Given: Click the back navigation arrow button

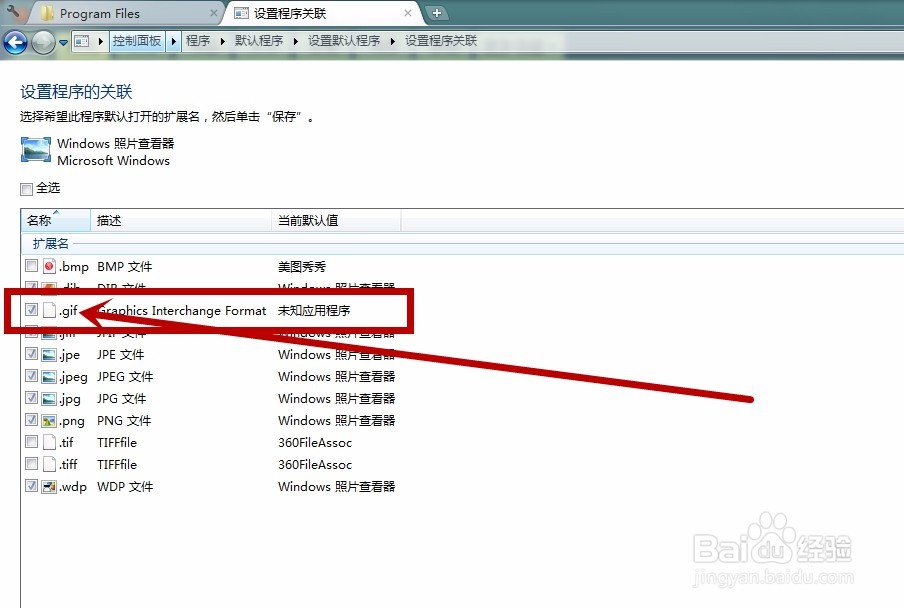Looking at the screenshot, I should coord(14,42).
